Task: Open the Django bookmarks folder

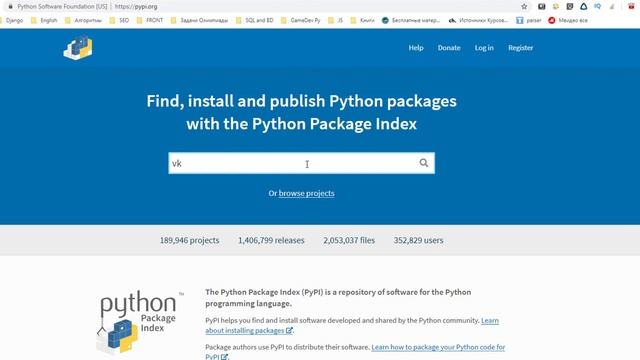Action: point(11,20)
